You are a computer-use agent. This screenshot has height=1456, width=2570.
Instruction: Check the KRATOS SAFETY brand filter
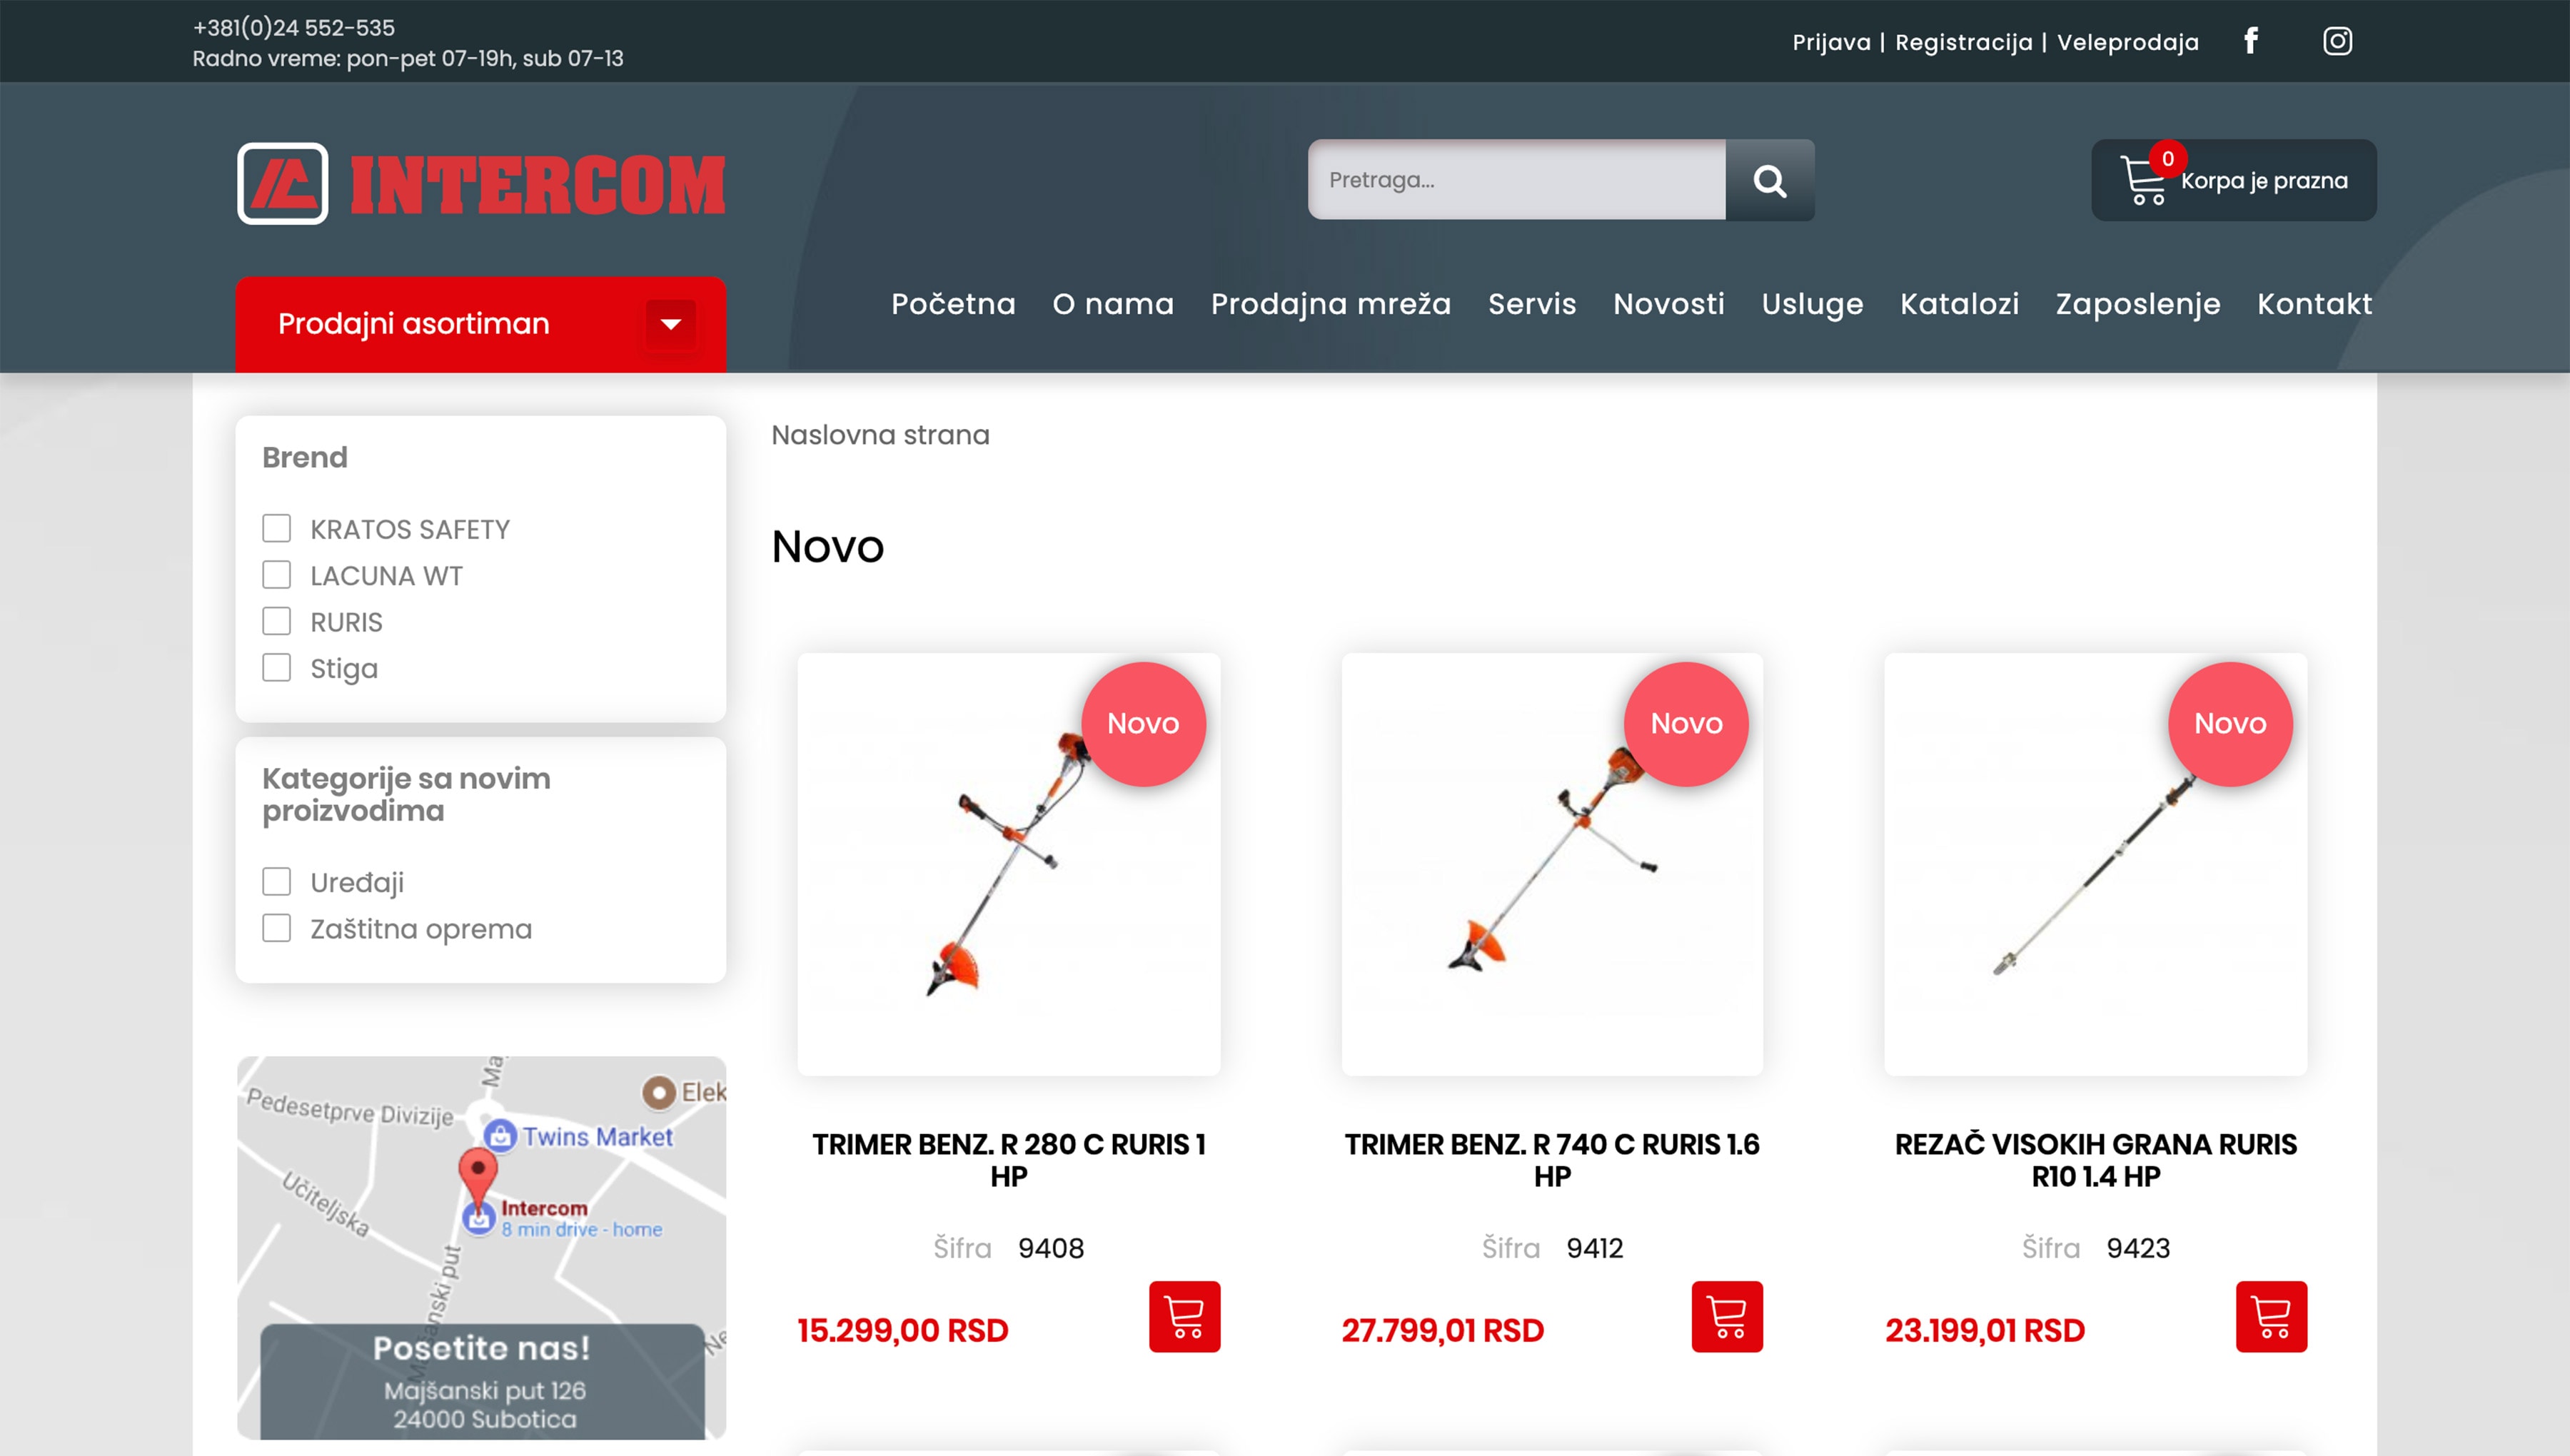point(276,528)
